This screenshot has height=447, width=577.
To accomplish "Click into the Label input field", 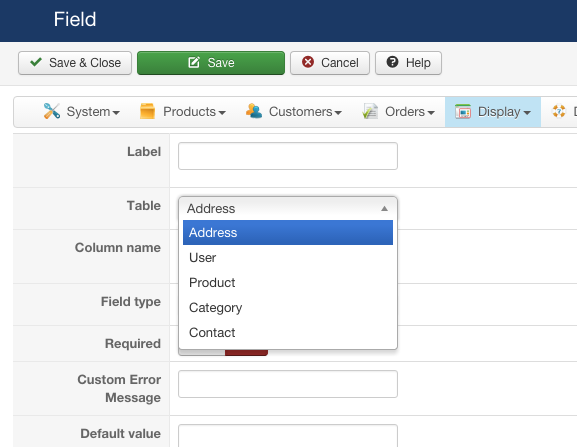I will tap(288, 156).
